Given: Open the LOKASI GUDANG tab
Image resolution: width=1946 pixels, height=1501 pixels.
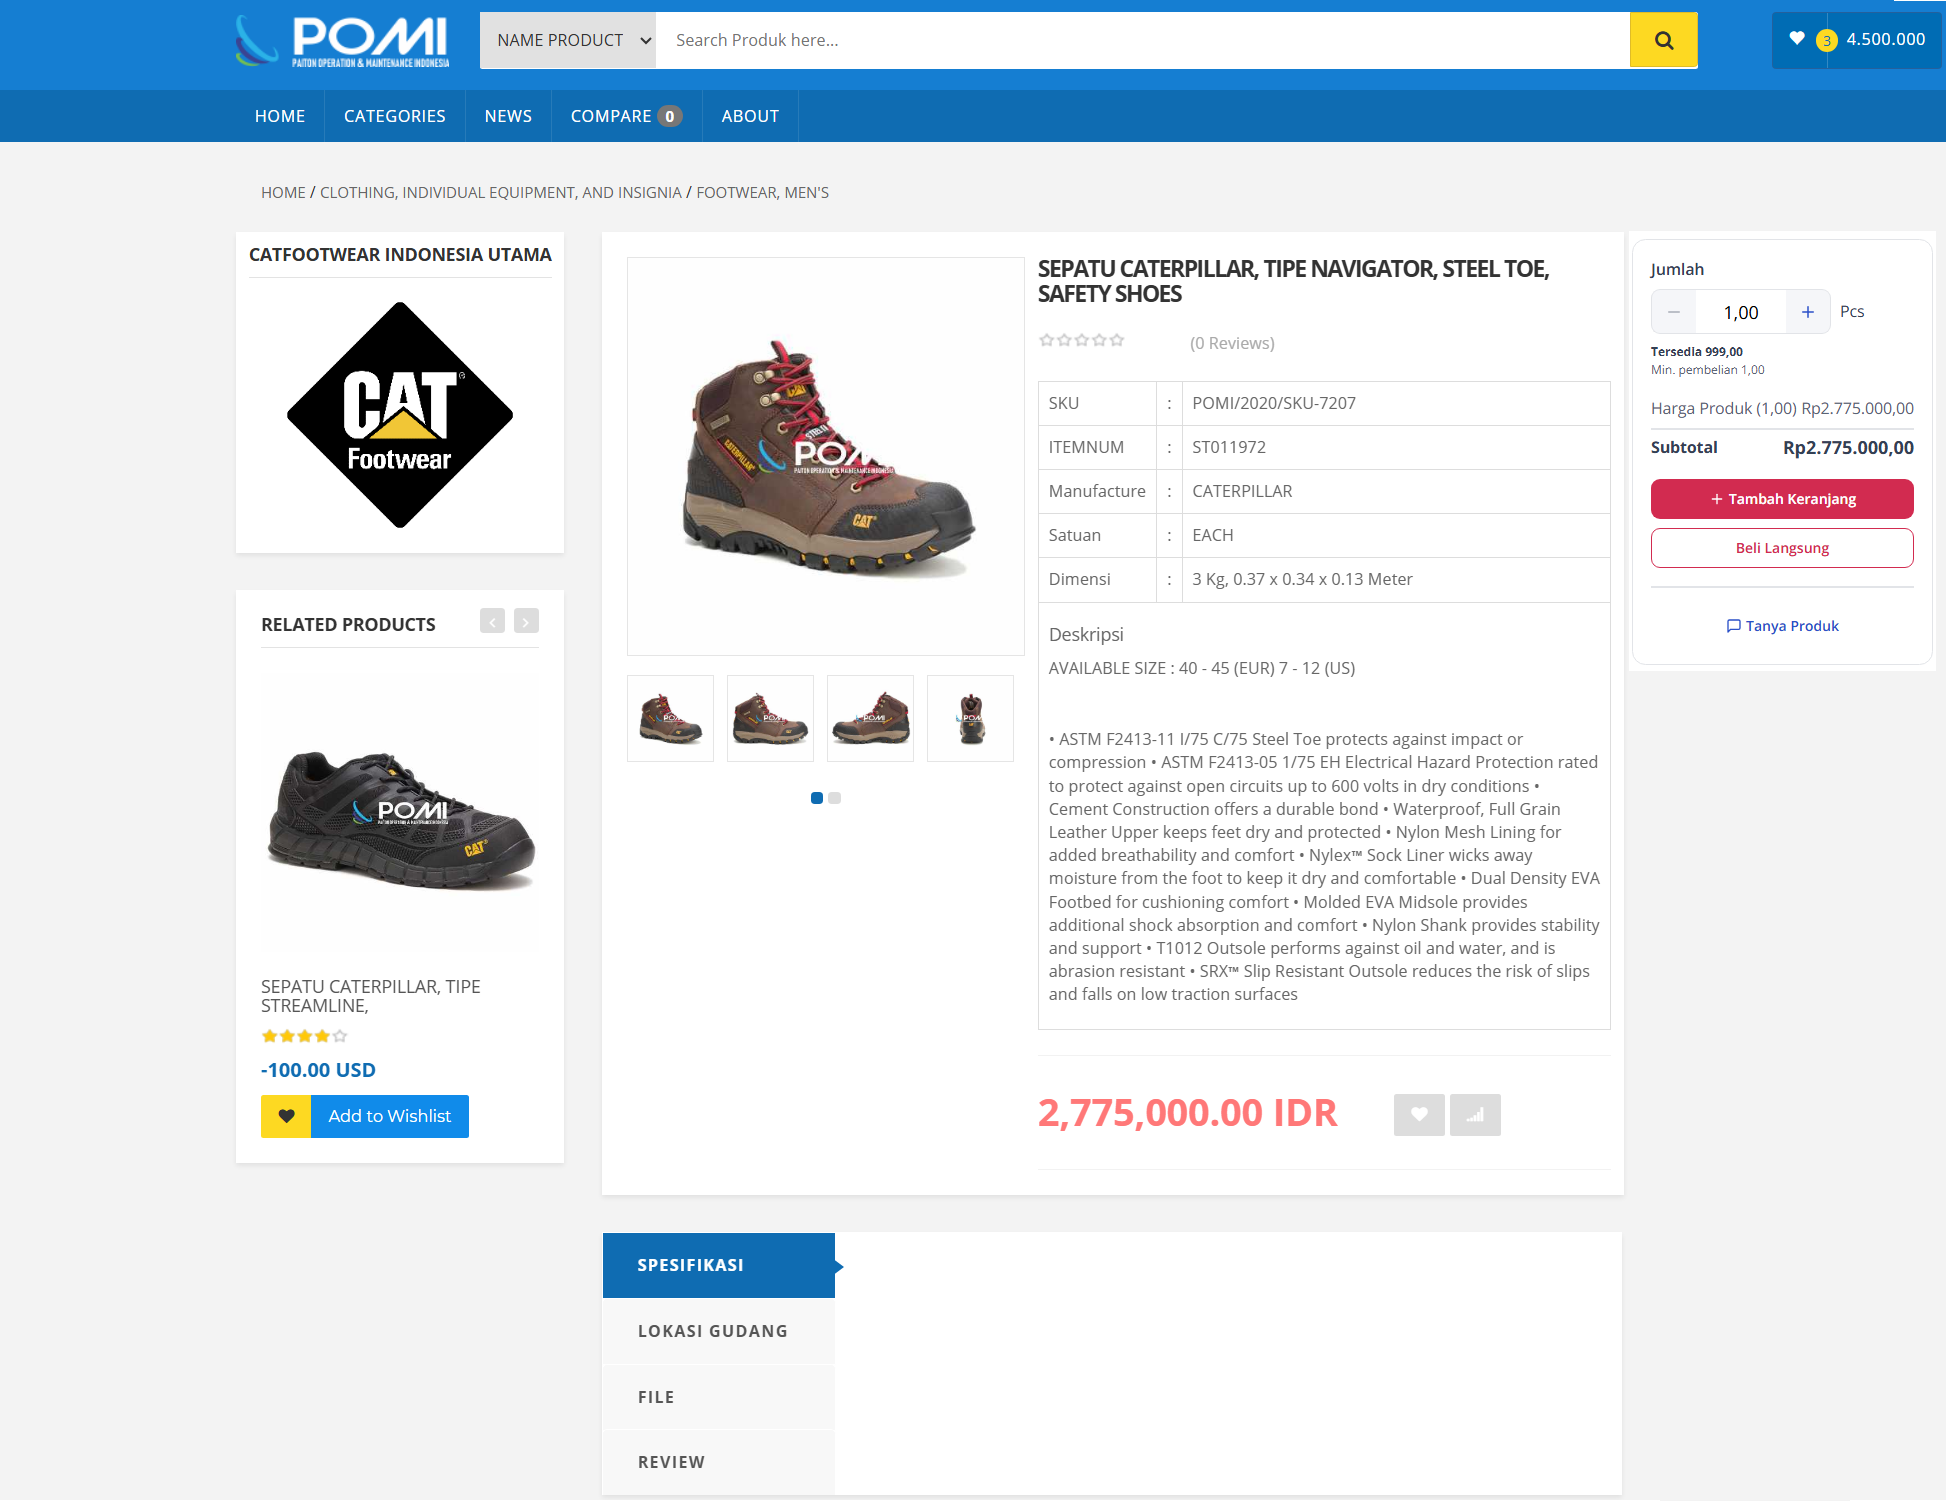Looking at the screenshot, I should (713, 1331).
